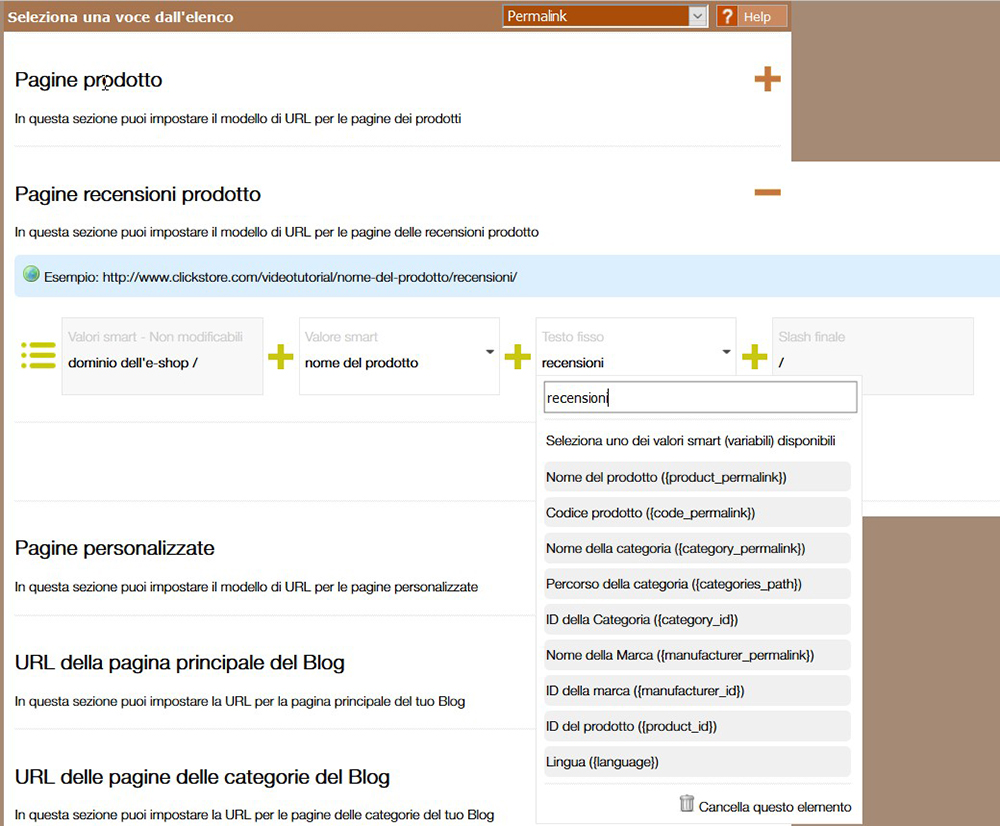1000x826 pixels.
Task: Select Nome della categoria ({category_permalink})
Action: (697, 549)
